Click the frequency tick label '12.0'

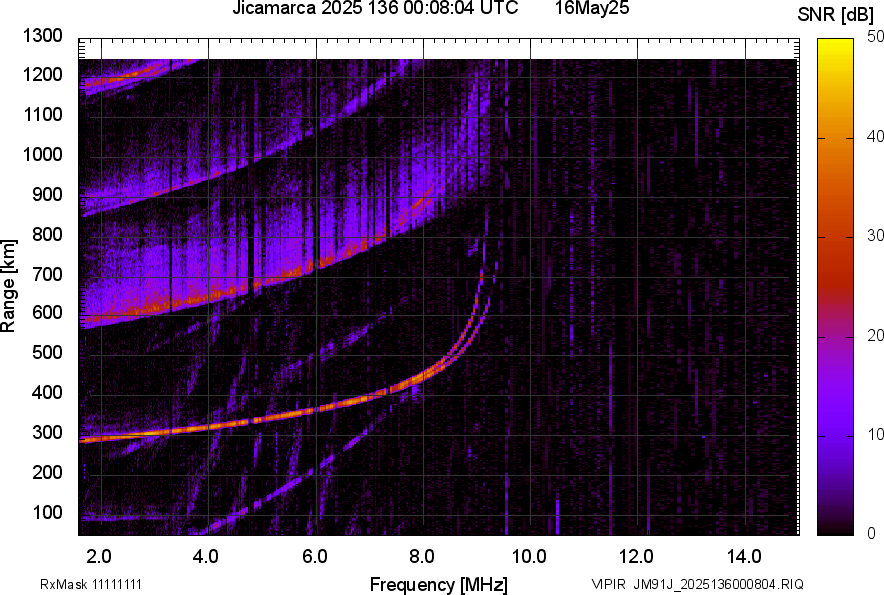tap(637, 557)
